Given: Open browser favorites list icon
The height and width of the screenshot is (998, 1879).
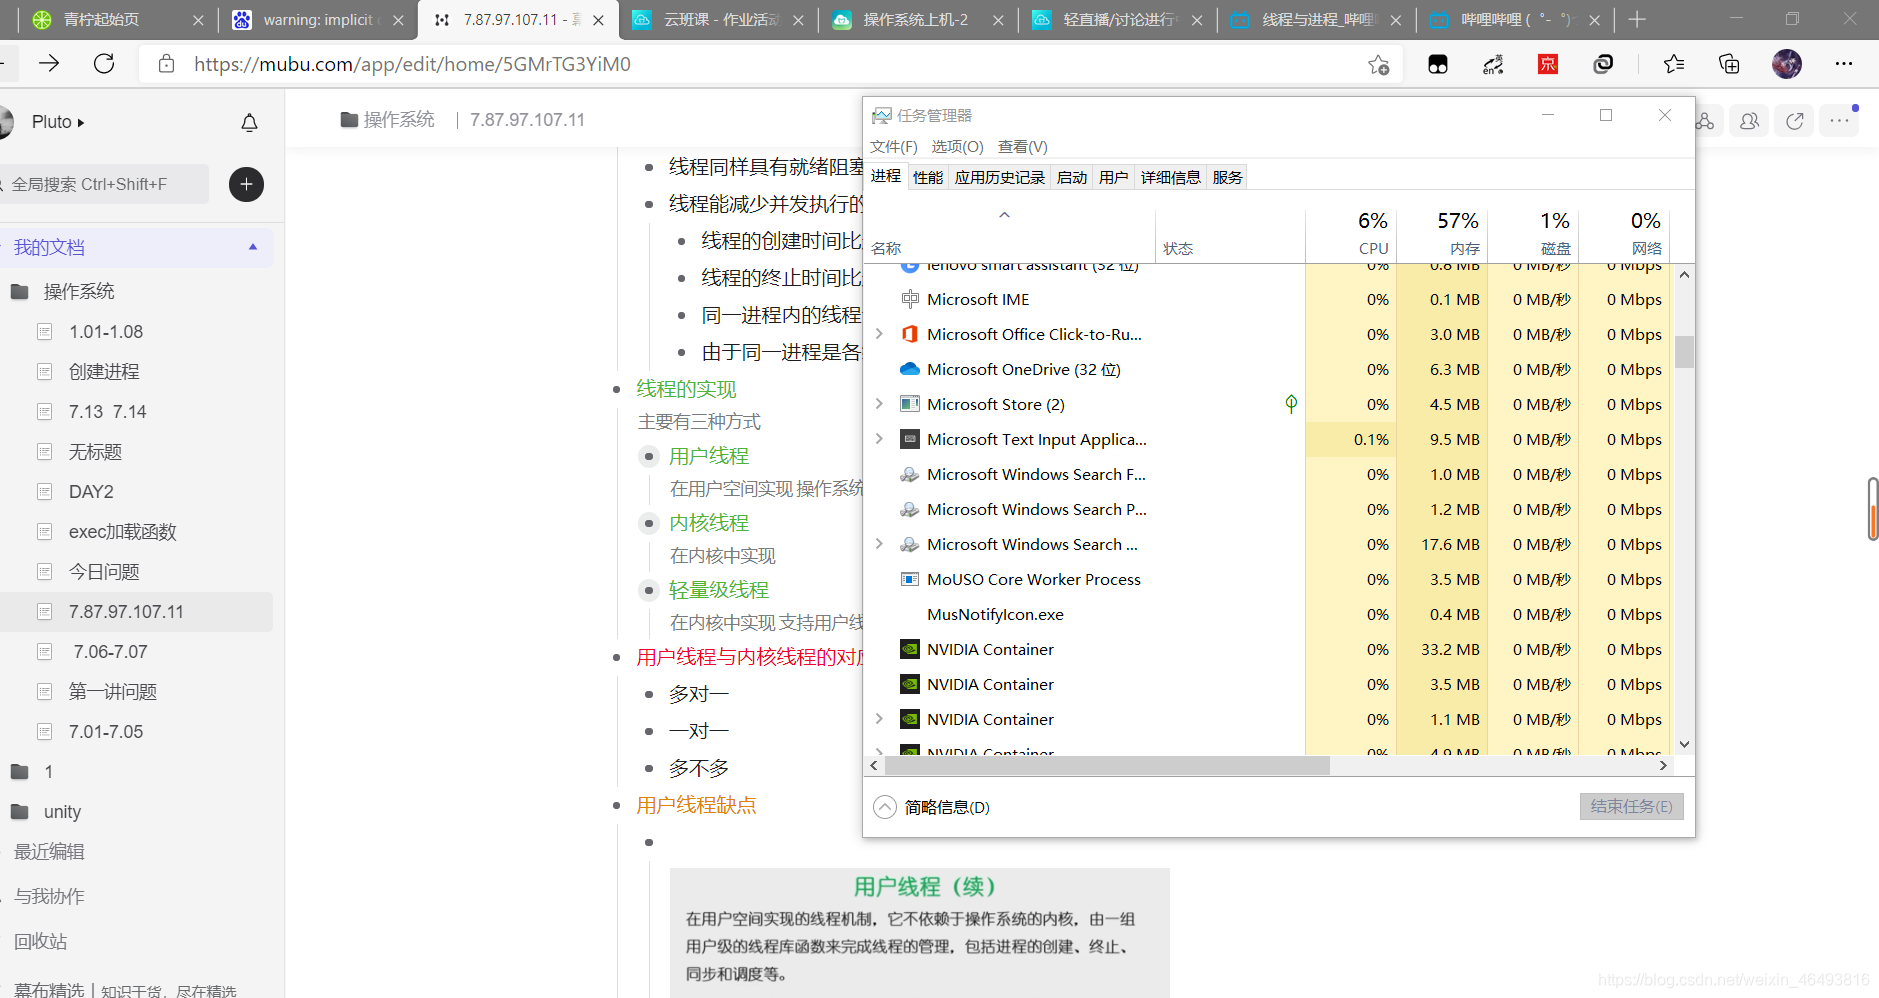Looking at the screenshot, I should [1674, 64].
